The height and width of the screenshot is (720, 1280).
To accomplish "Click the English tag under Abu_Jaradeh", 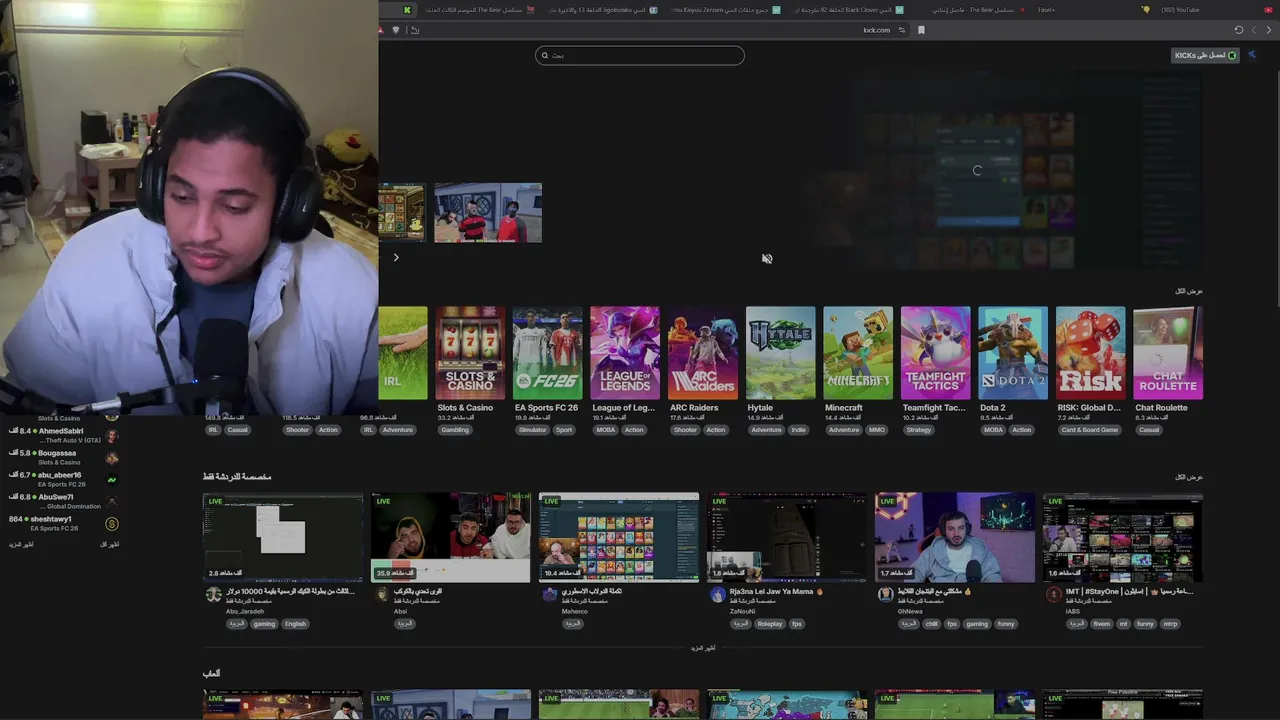I will (295, 624).
